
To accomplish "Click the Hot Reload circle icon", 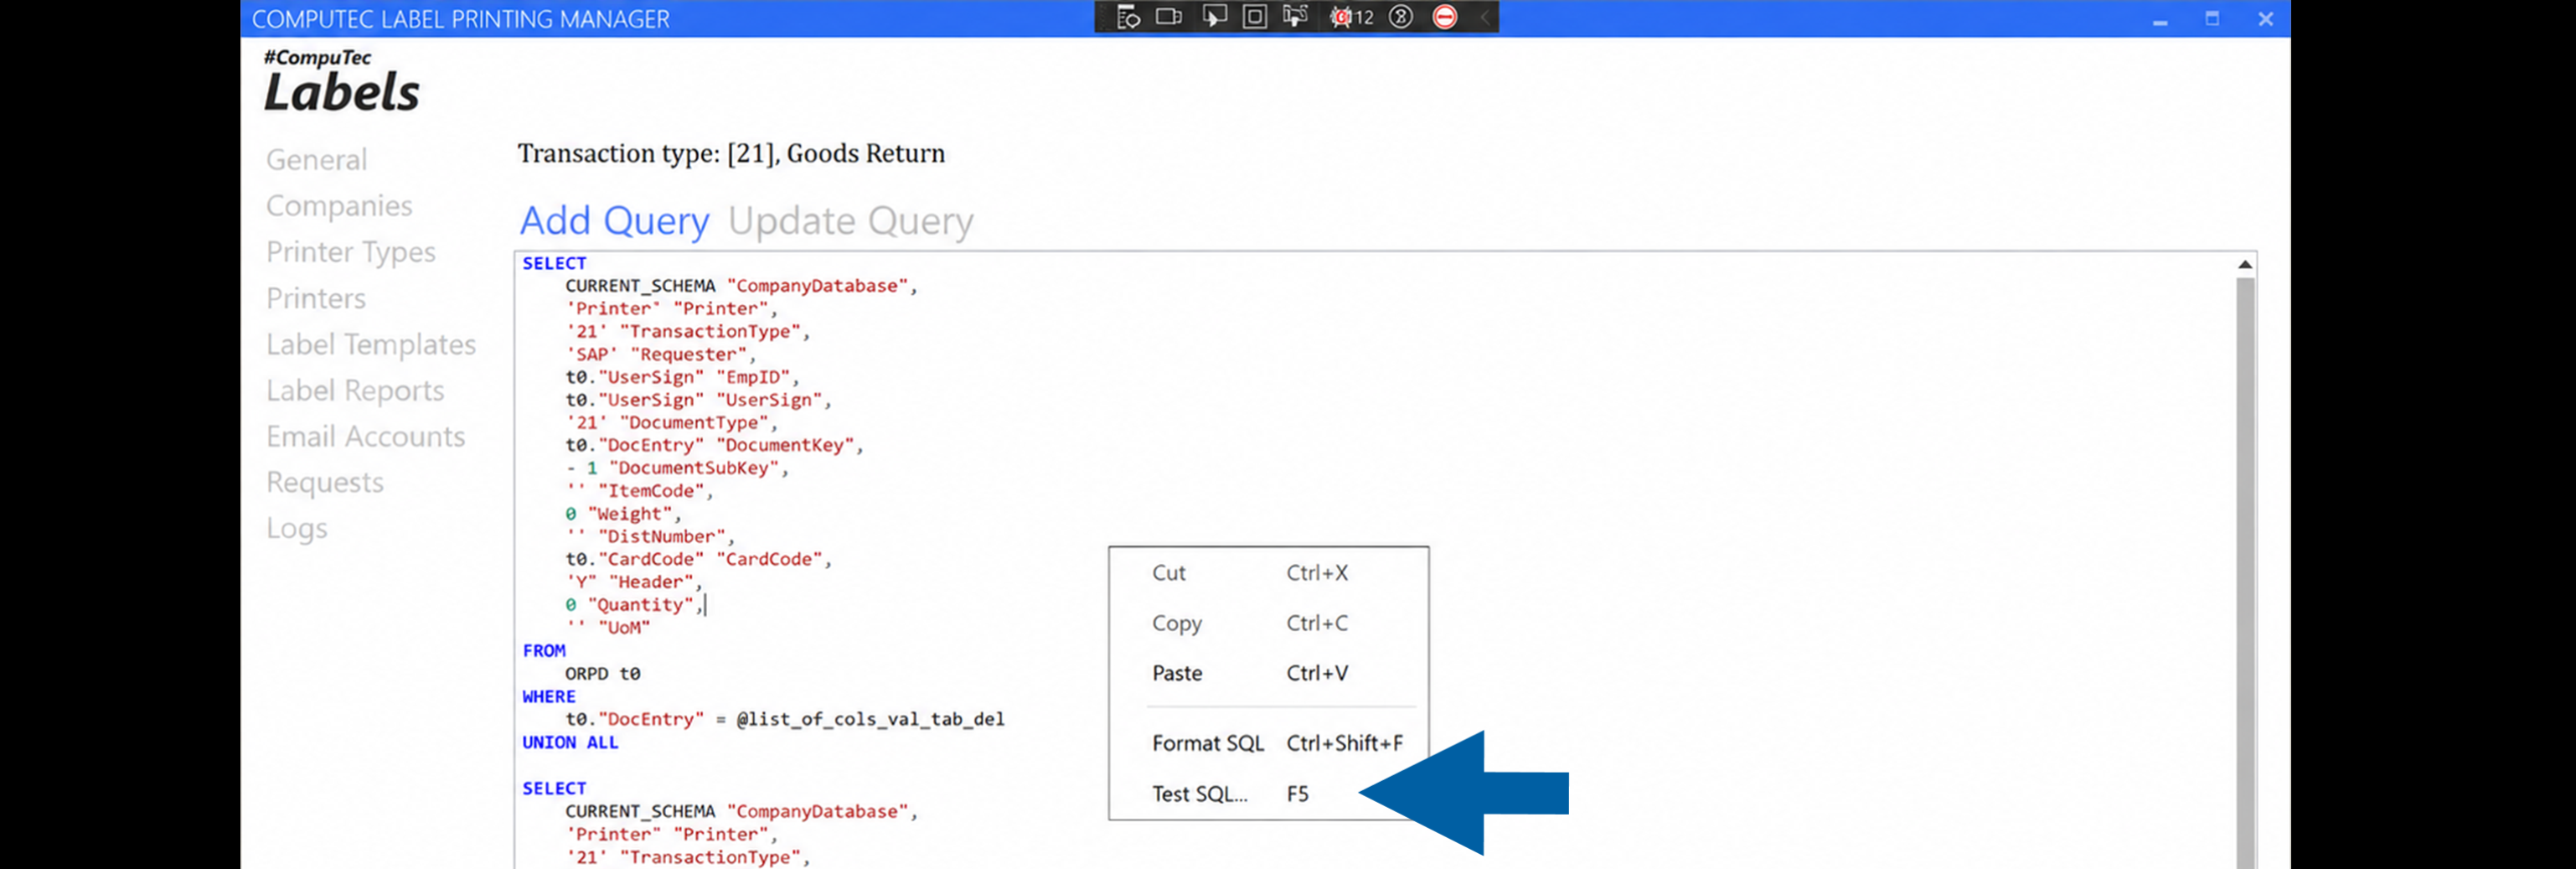I will pos(1401,17).
